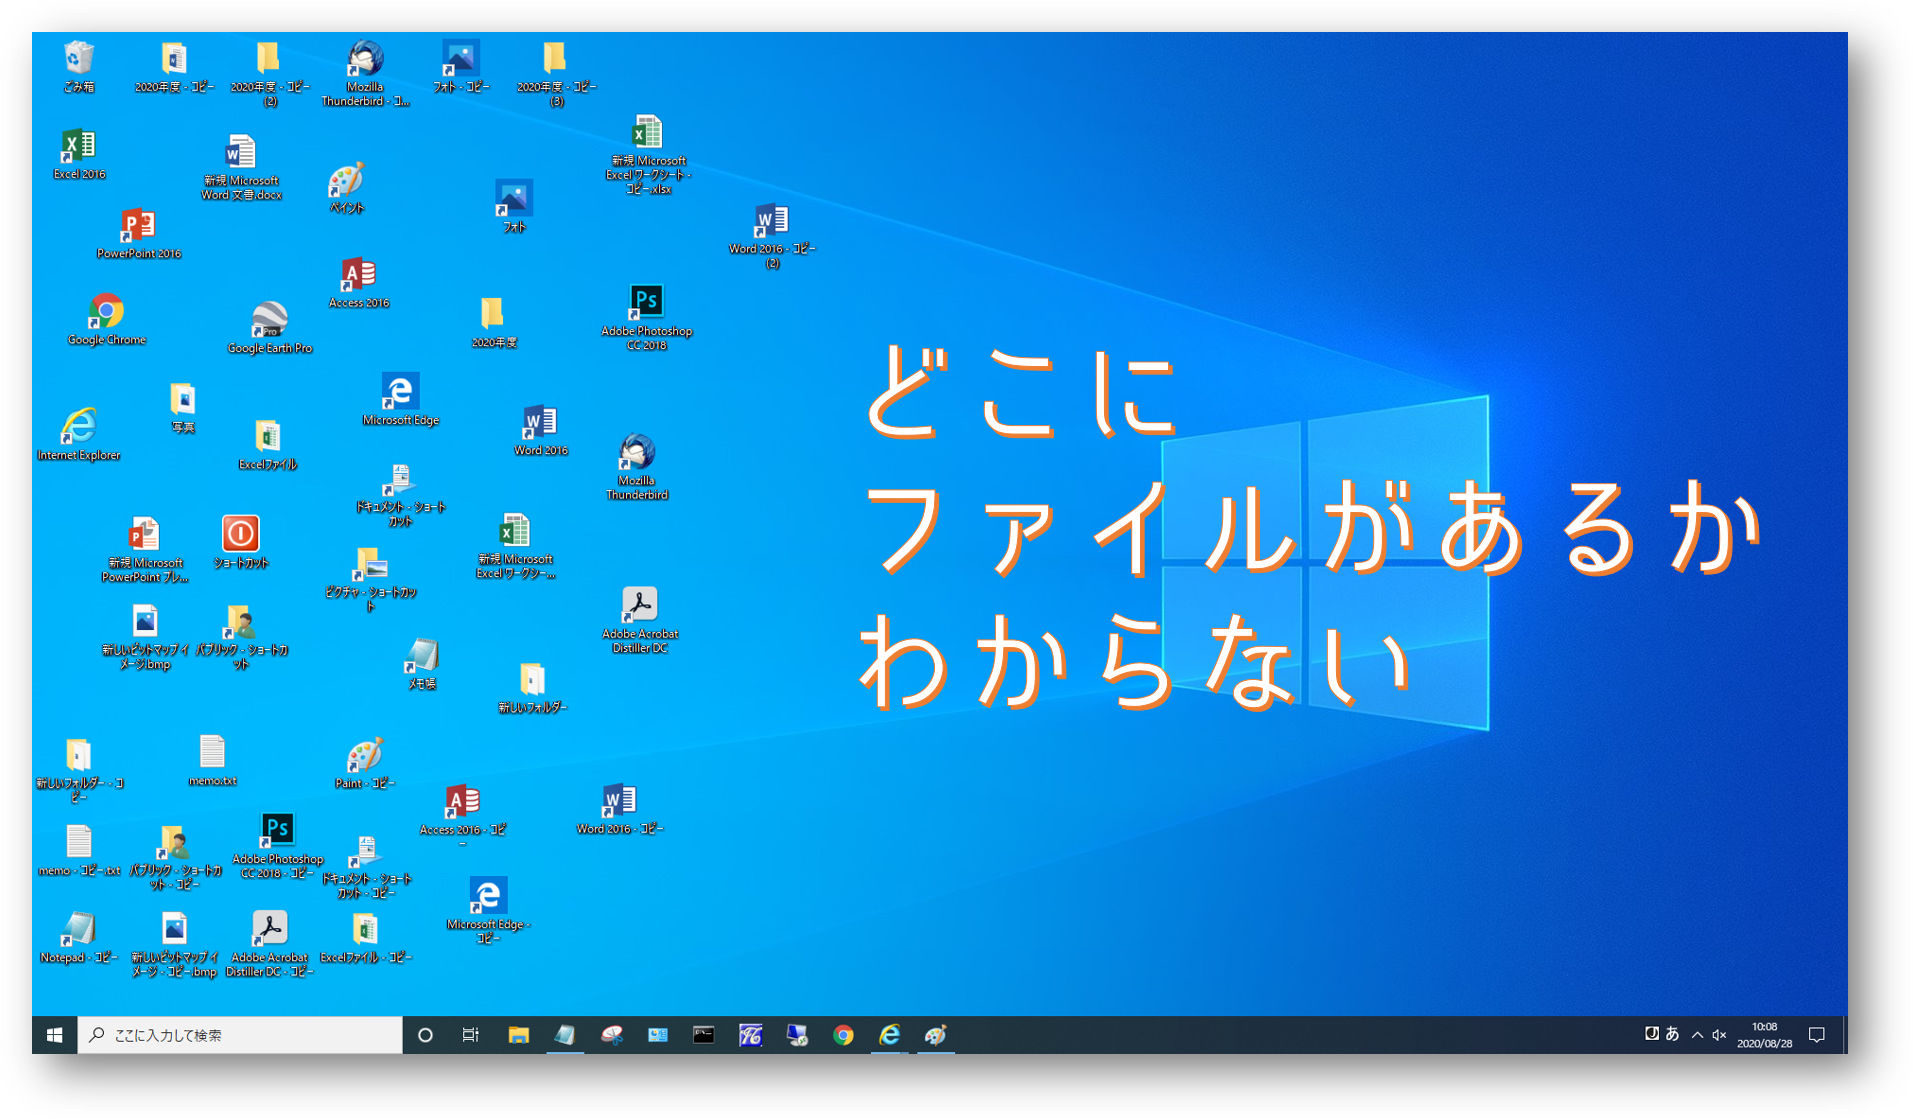Viewport: 1913px width, 1119px height.
Task: Open Task View on taskbar
Action: 471,1035
